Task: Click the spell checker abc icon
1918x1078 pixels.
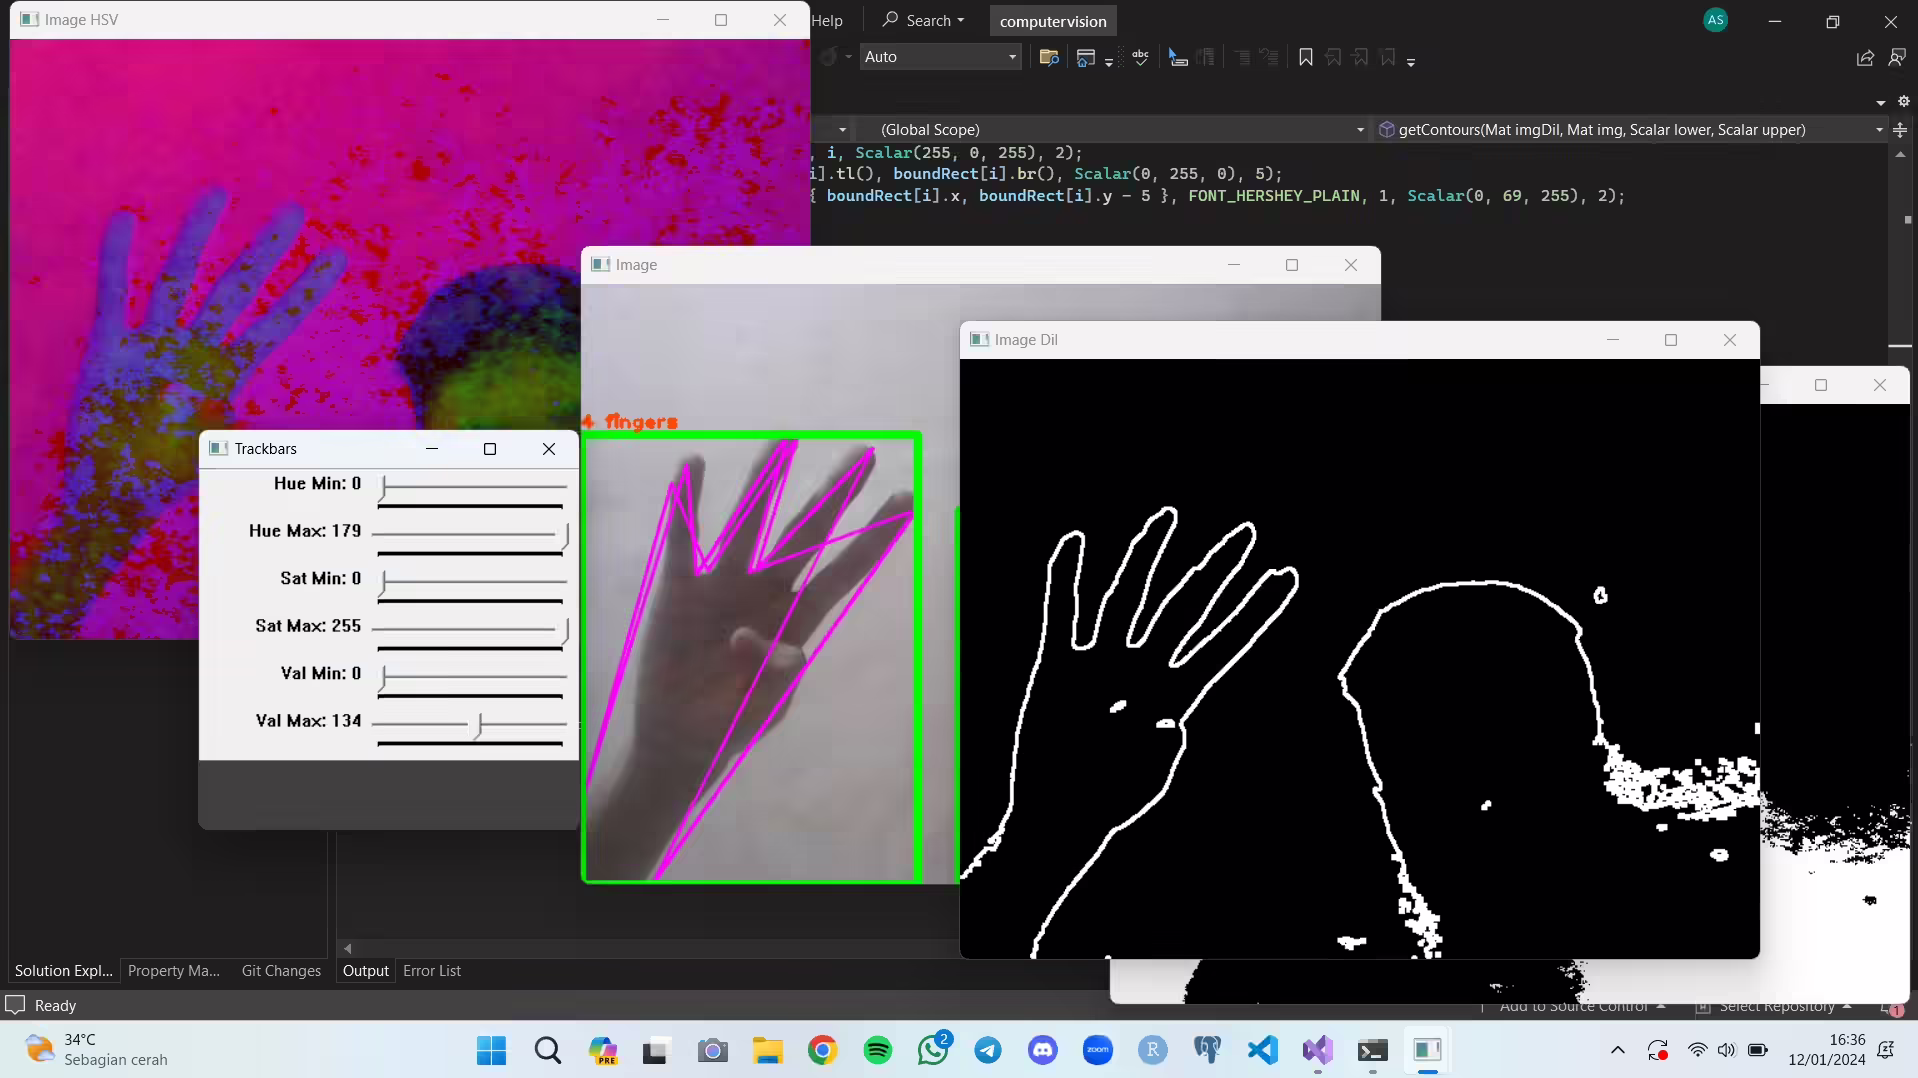Action: click(x=1140, y=57)
